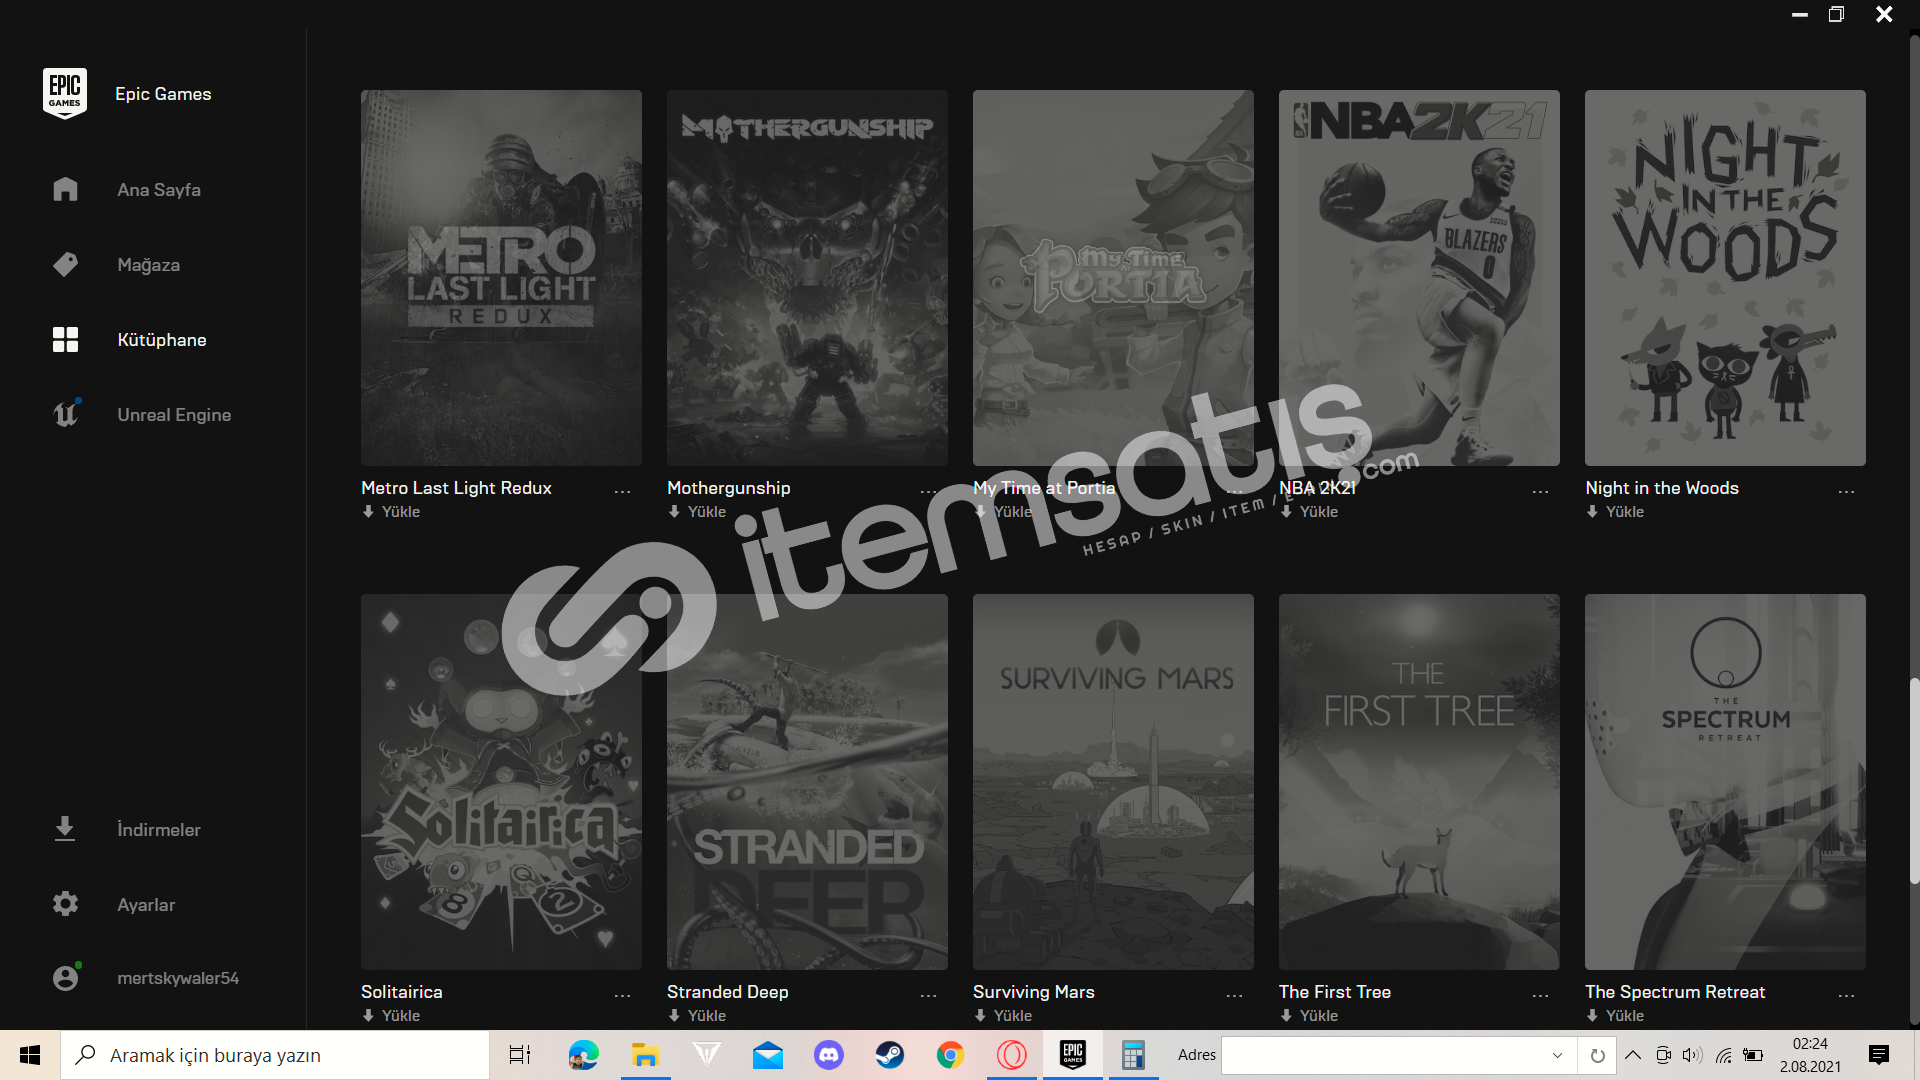Click Yükle under NBA 2K21
Screen dimensions: 1920x1080
[x=1309, y=512]
